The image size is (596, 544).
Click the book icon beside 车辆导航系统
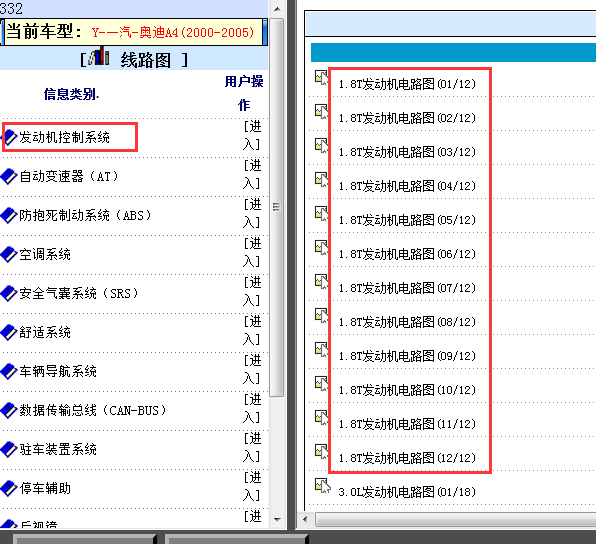coord(9,371)
